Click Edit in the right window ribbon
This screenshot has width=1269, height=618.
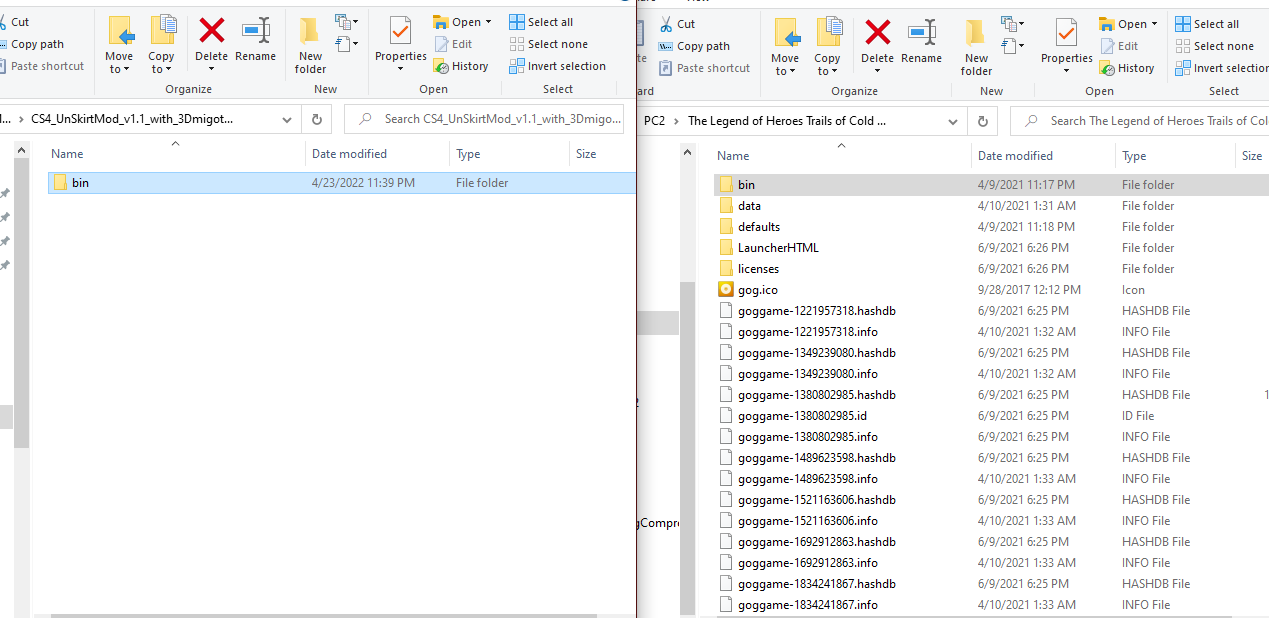(1119, 46)
